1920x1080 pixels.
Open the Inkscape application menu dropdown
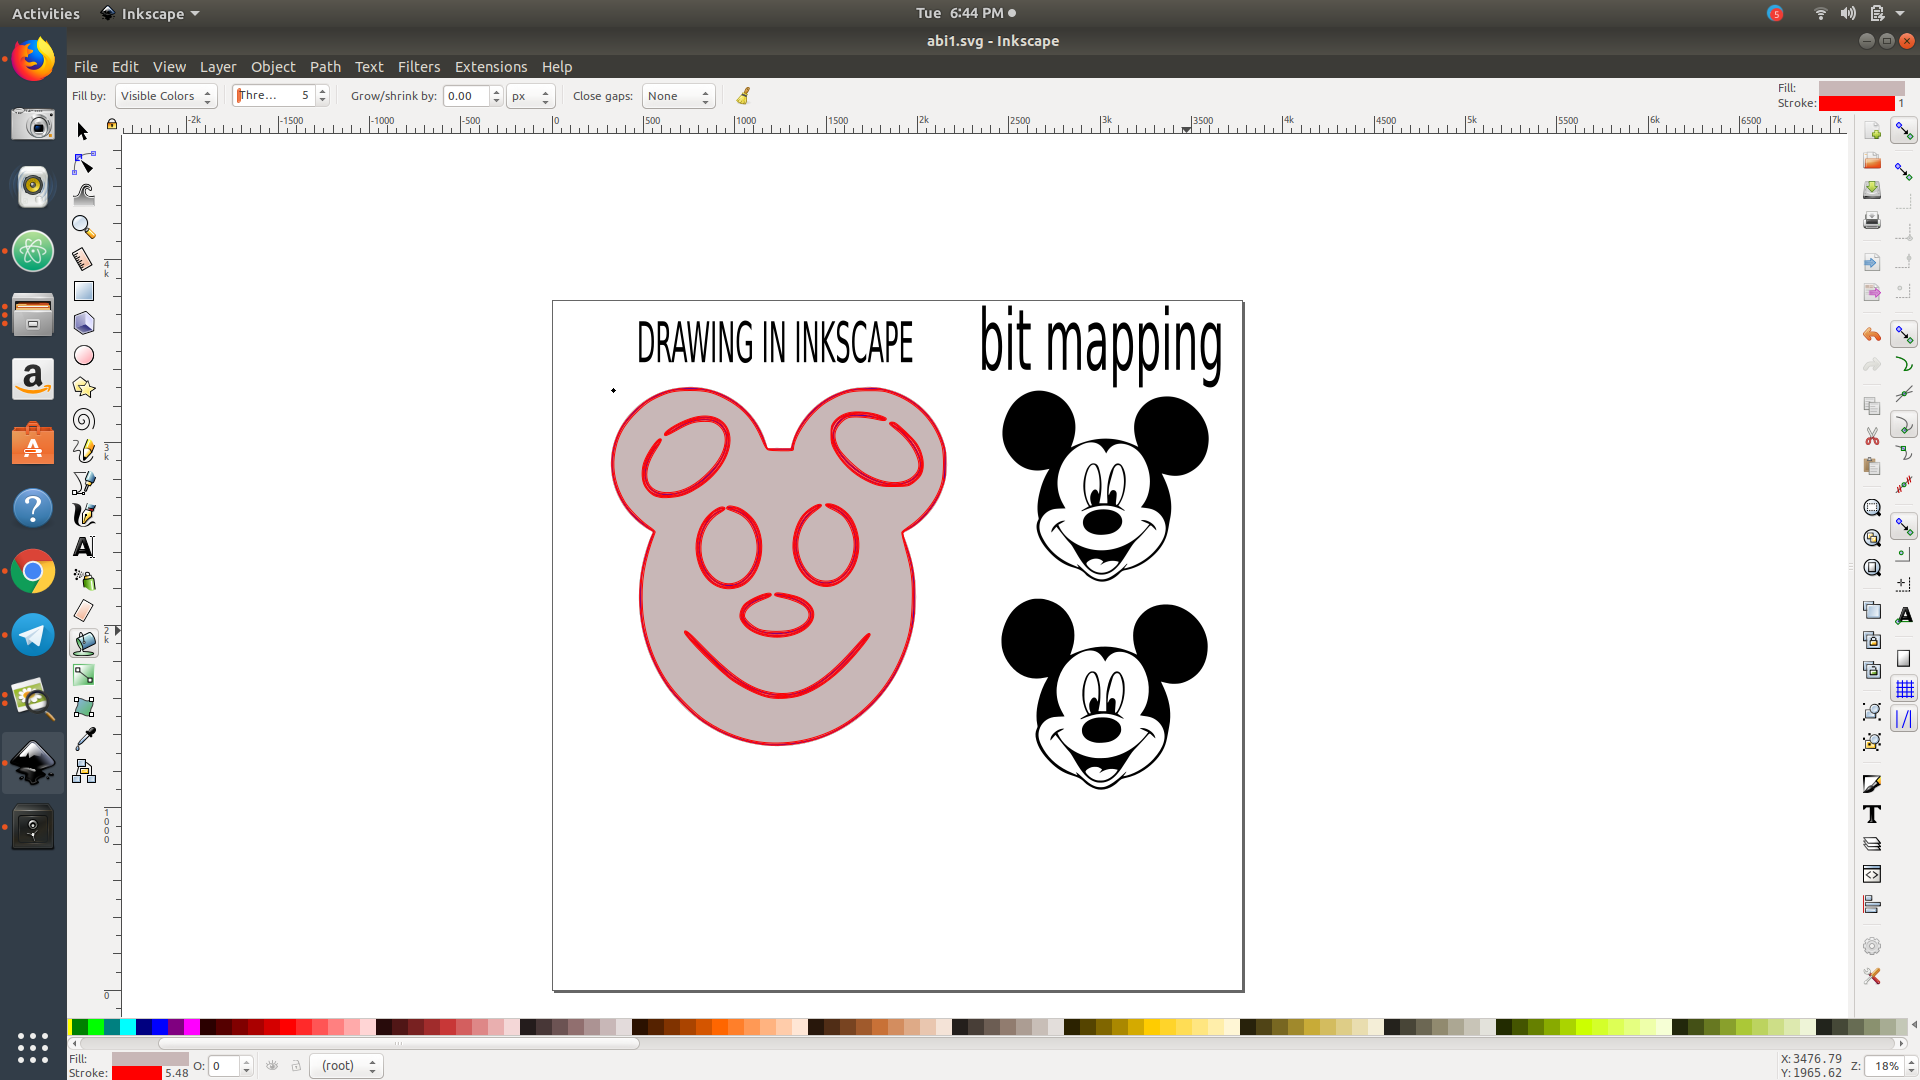pos(150,13)
